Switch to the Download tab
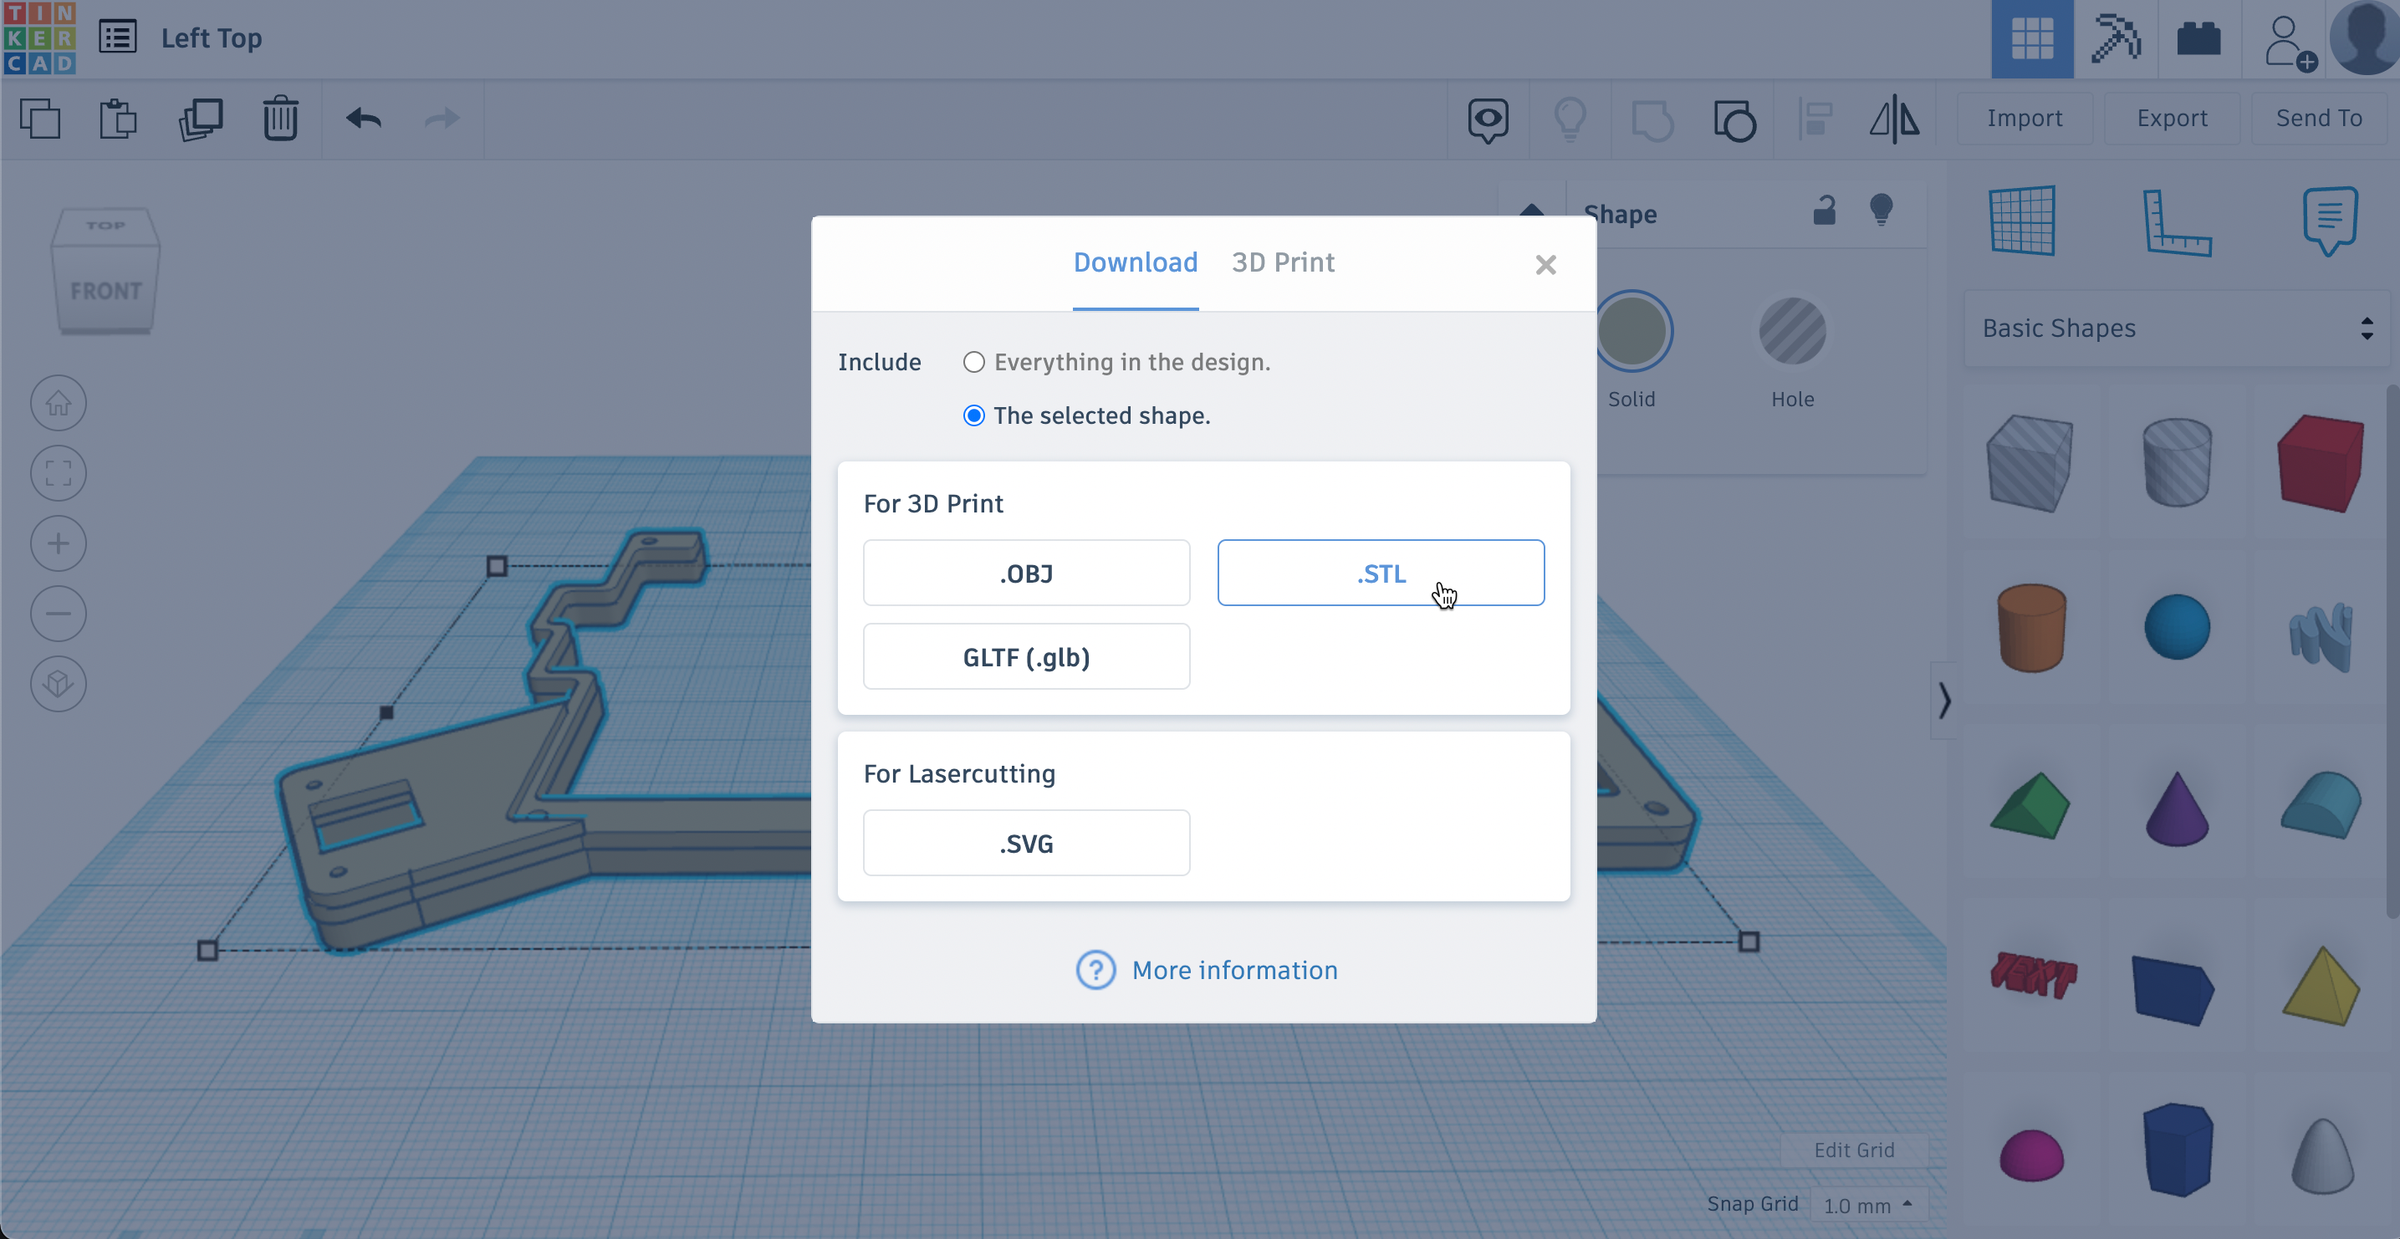The image size is (2400, 1239). pos(1135,262)
